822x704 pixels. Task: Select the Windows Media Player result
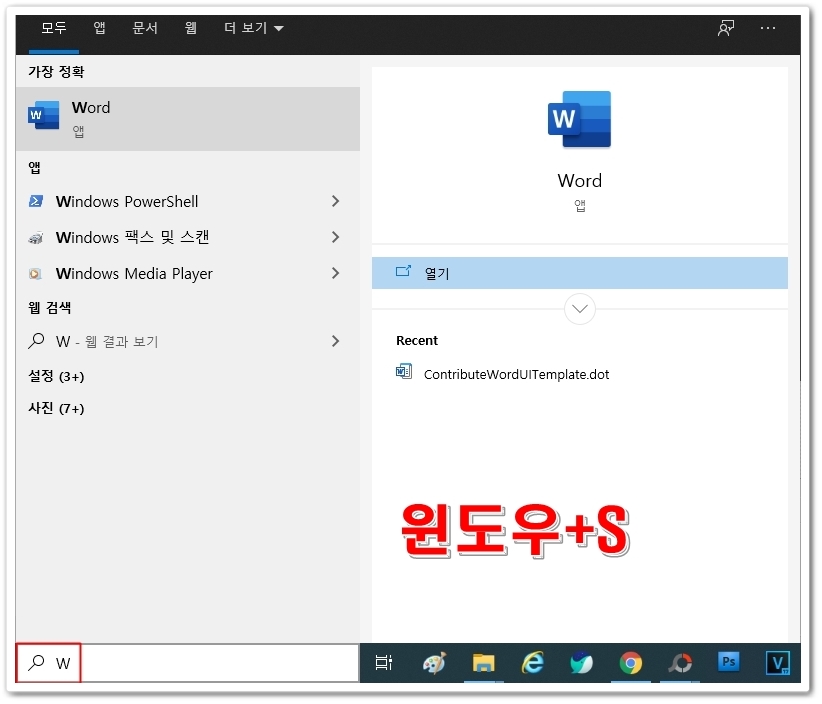coord(188,273)
